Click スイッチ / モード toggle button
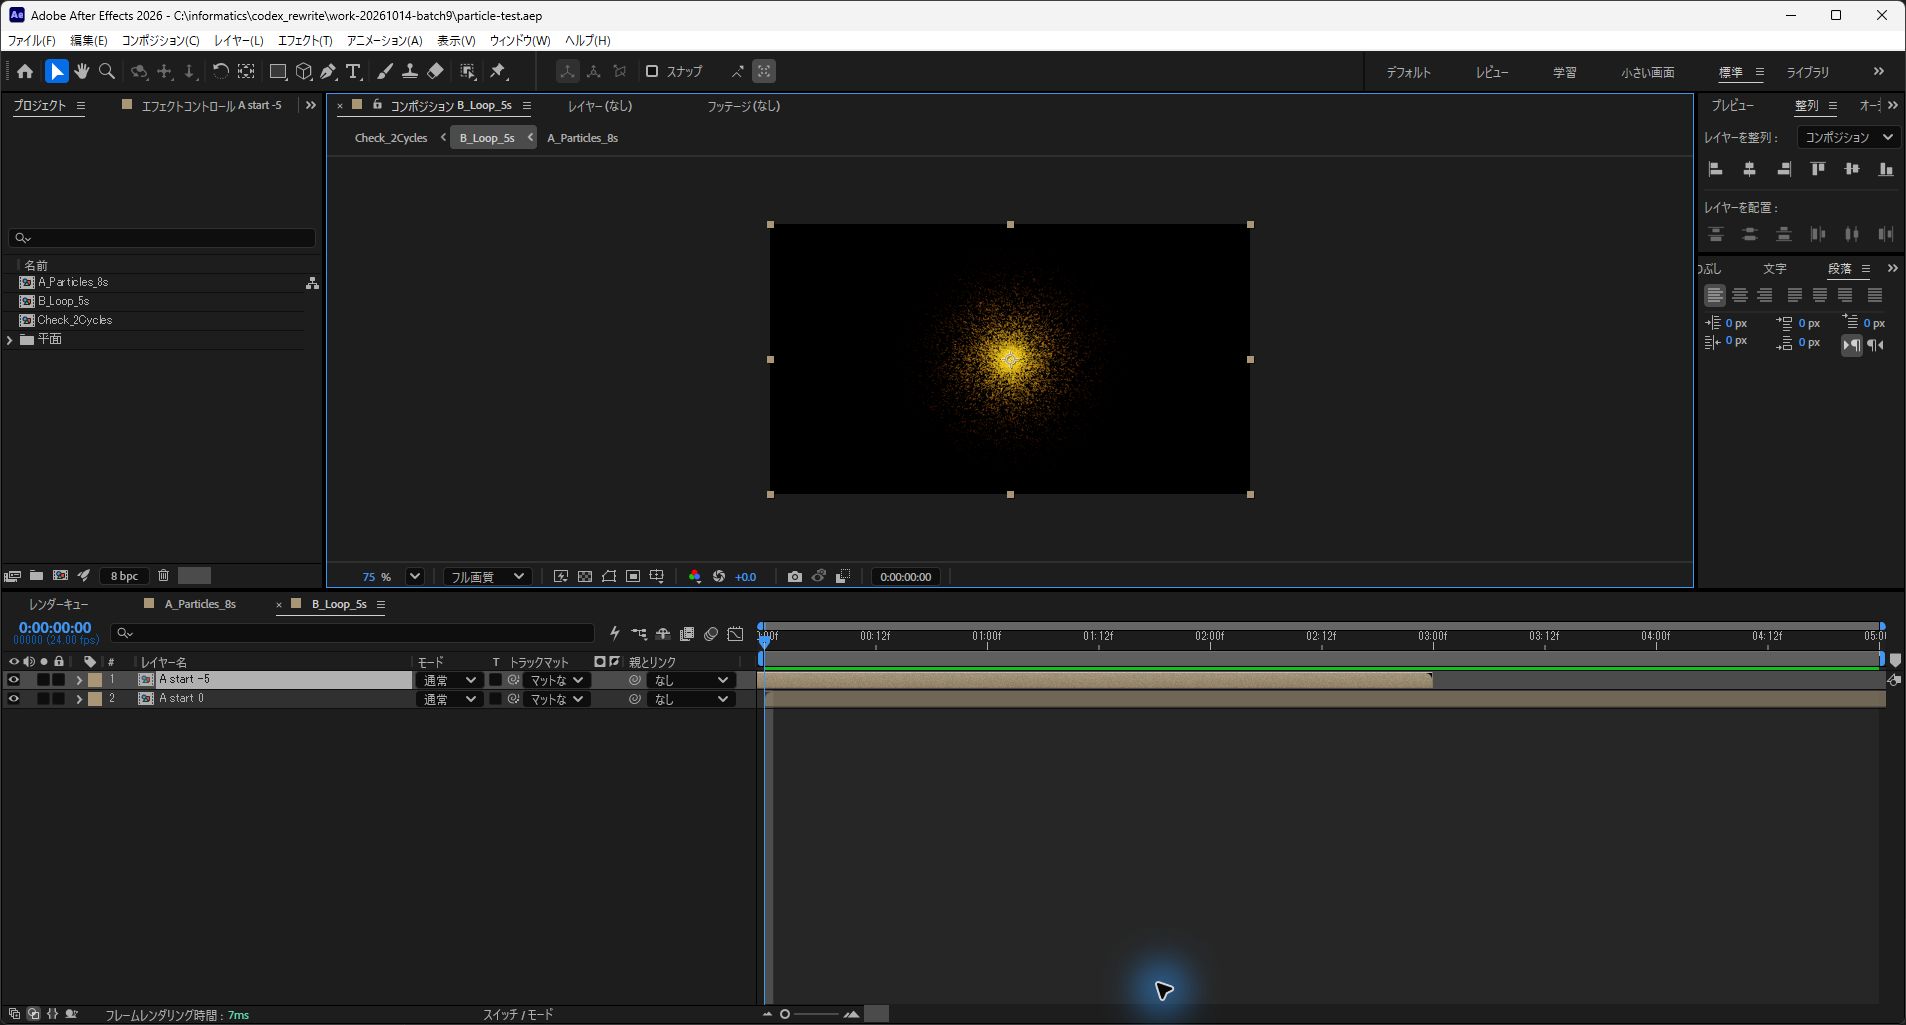Screen dimensions: 1906x1025 point(518,1014)
